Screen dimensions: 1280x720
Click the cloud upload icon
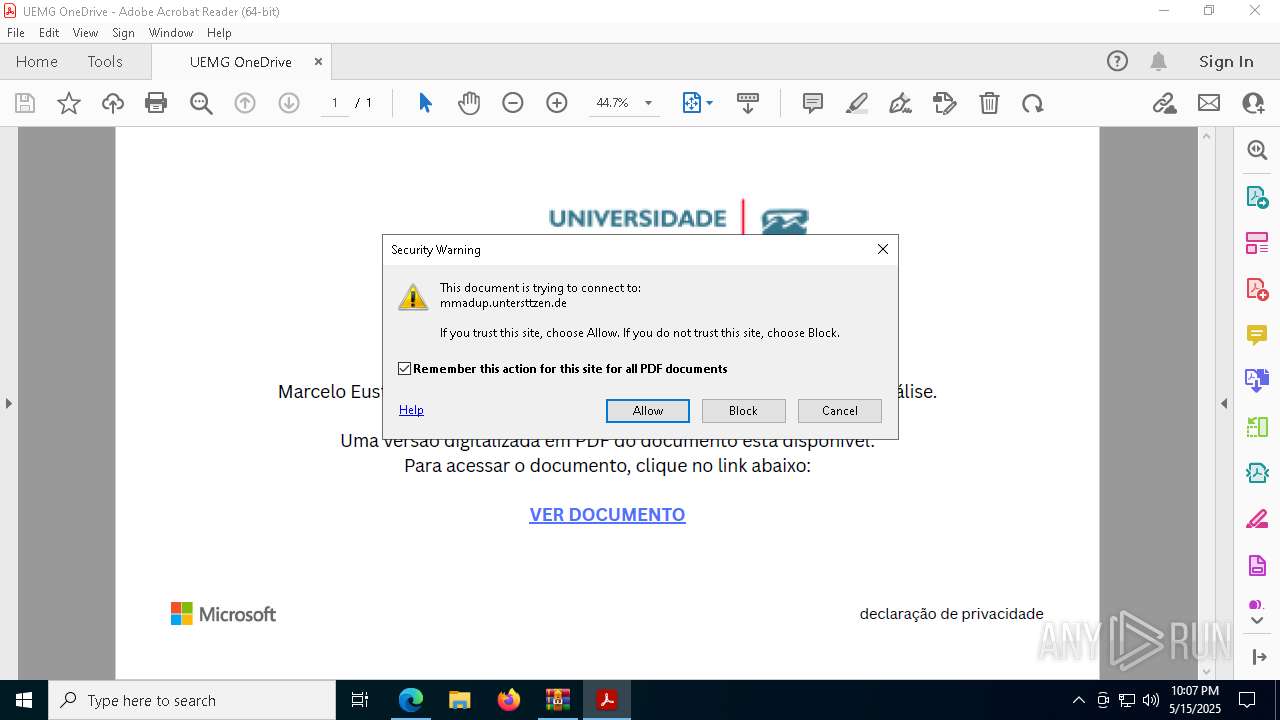(113, 103)
